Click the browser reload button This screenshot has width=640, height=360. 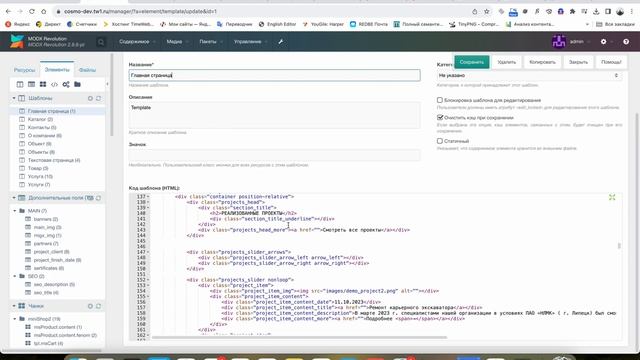tap(32, 11)
